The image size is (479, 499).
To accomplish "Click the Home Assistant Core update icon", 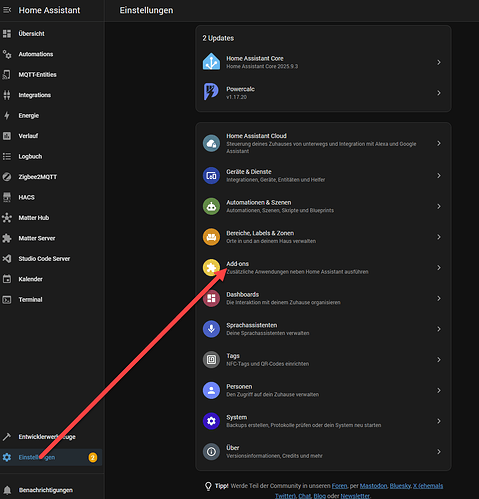I will point(211,62).
